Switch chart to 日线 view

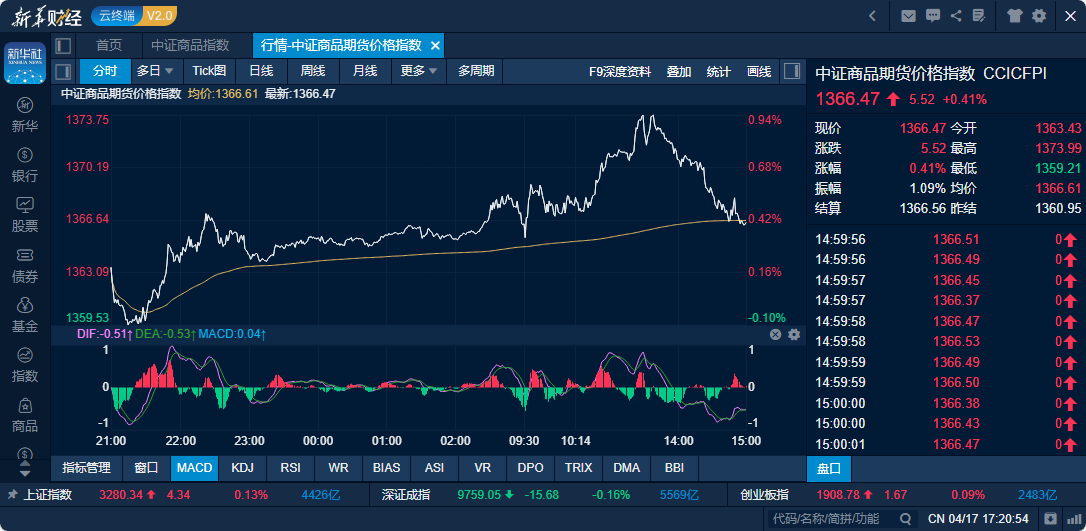(x=261, y=71)
